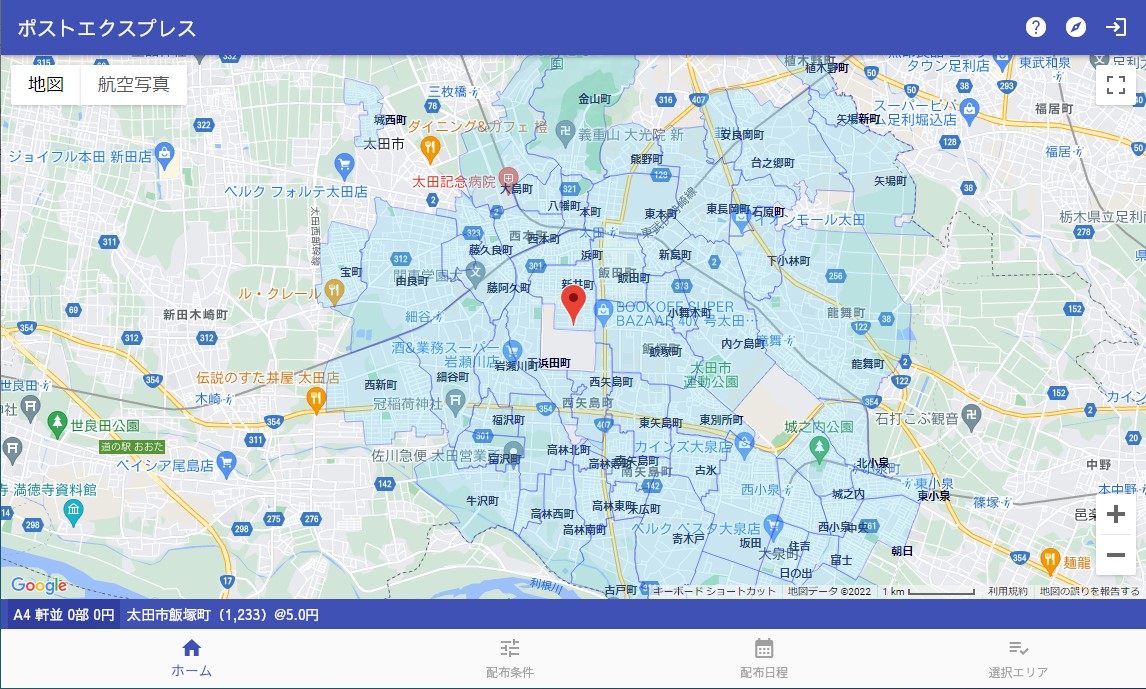Zoom out the map with minus button
The width and height of the screenshot is (1146, 689).
pyautogui.click(x=1116, y=555)
